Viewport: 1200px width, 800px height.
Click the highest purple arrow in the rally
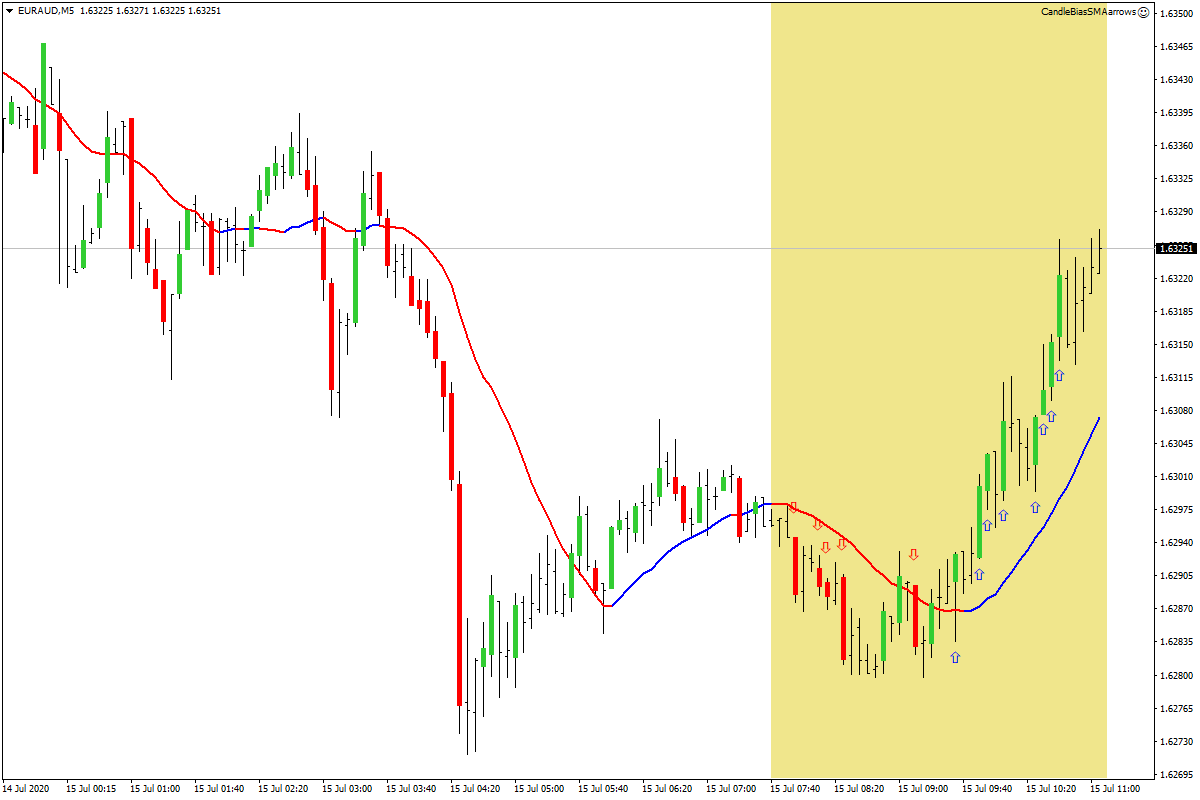1060,374
